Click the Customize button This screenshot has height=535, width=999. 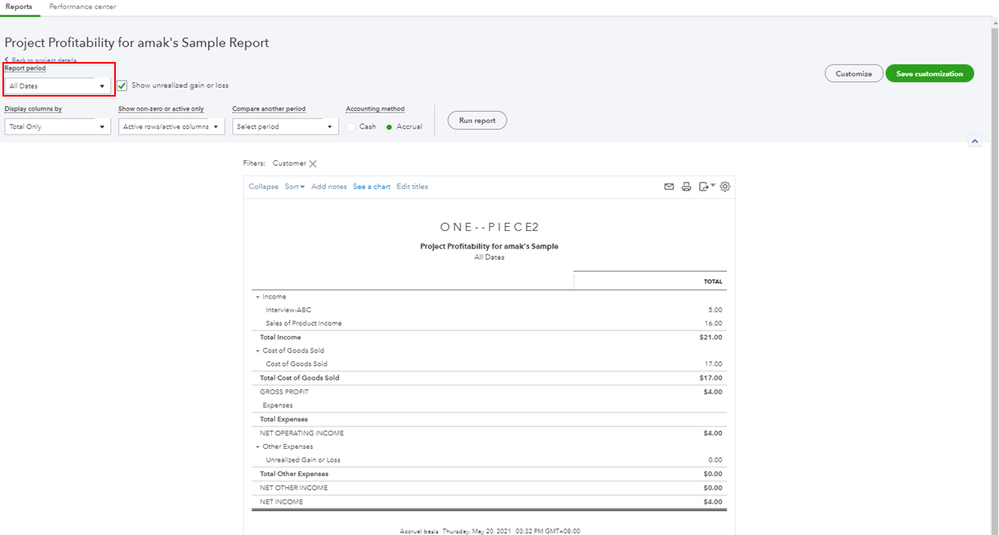click(854, 74)
